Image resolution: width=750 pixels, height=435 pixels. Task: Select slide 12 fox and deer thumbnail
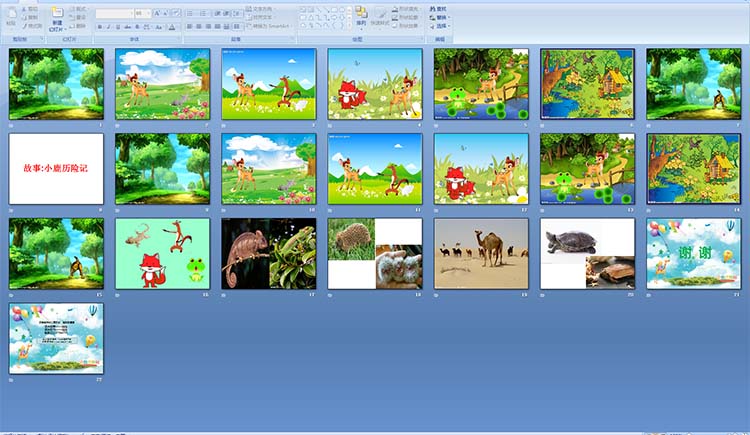481,169
